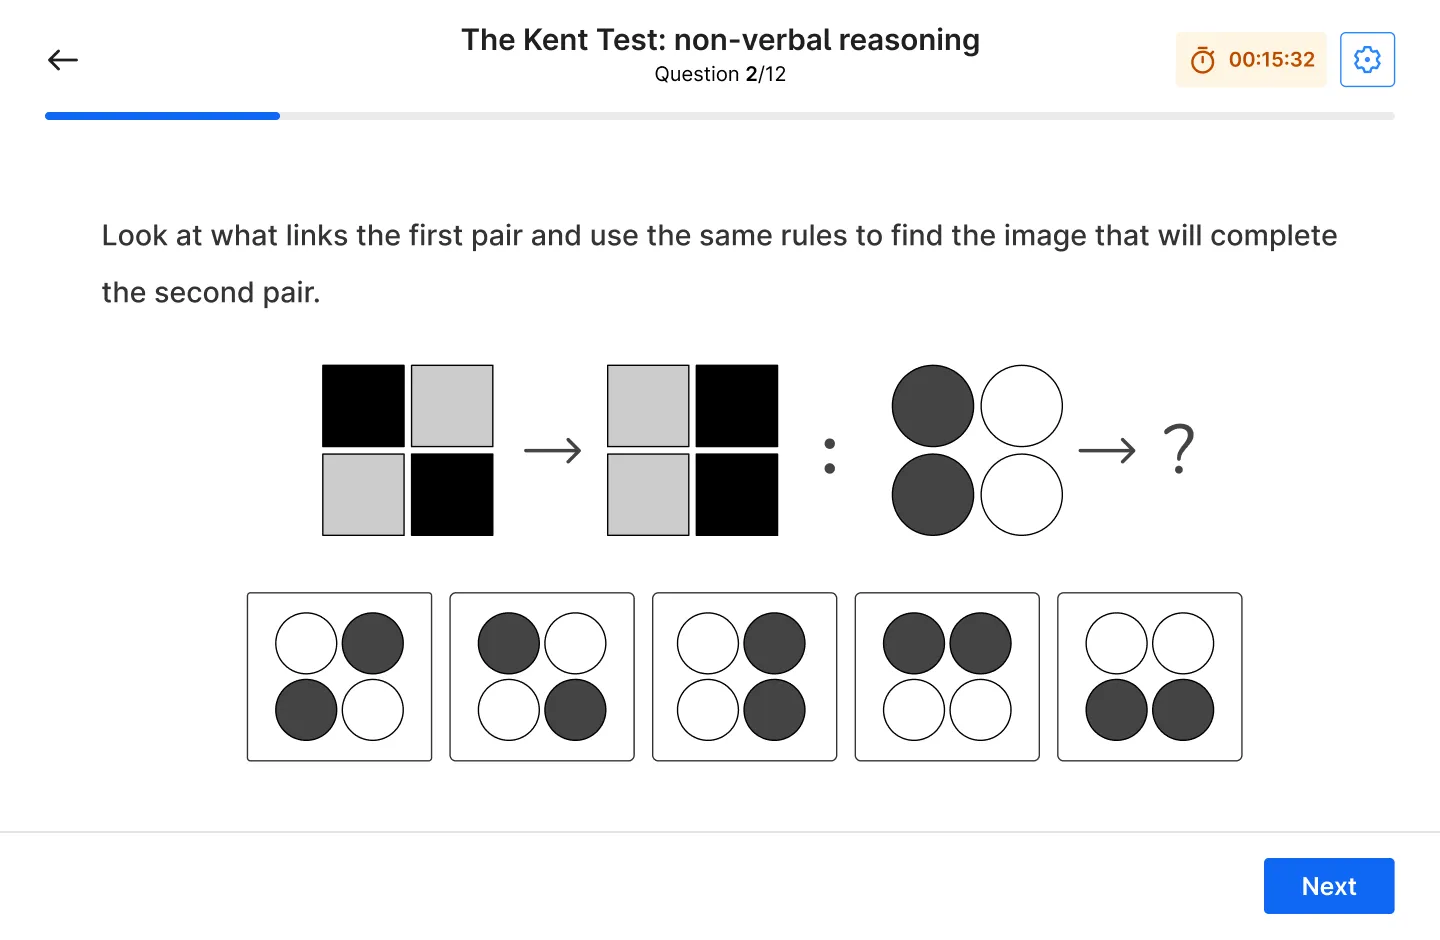Select first answer option with diagonal dark circles
Image resolution: width=1440 pixels, height=940 pixels.
pos(340,677)
